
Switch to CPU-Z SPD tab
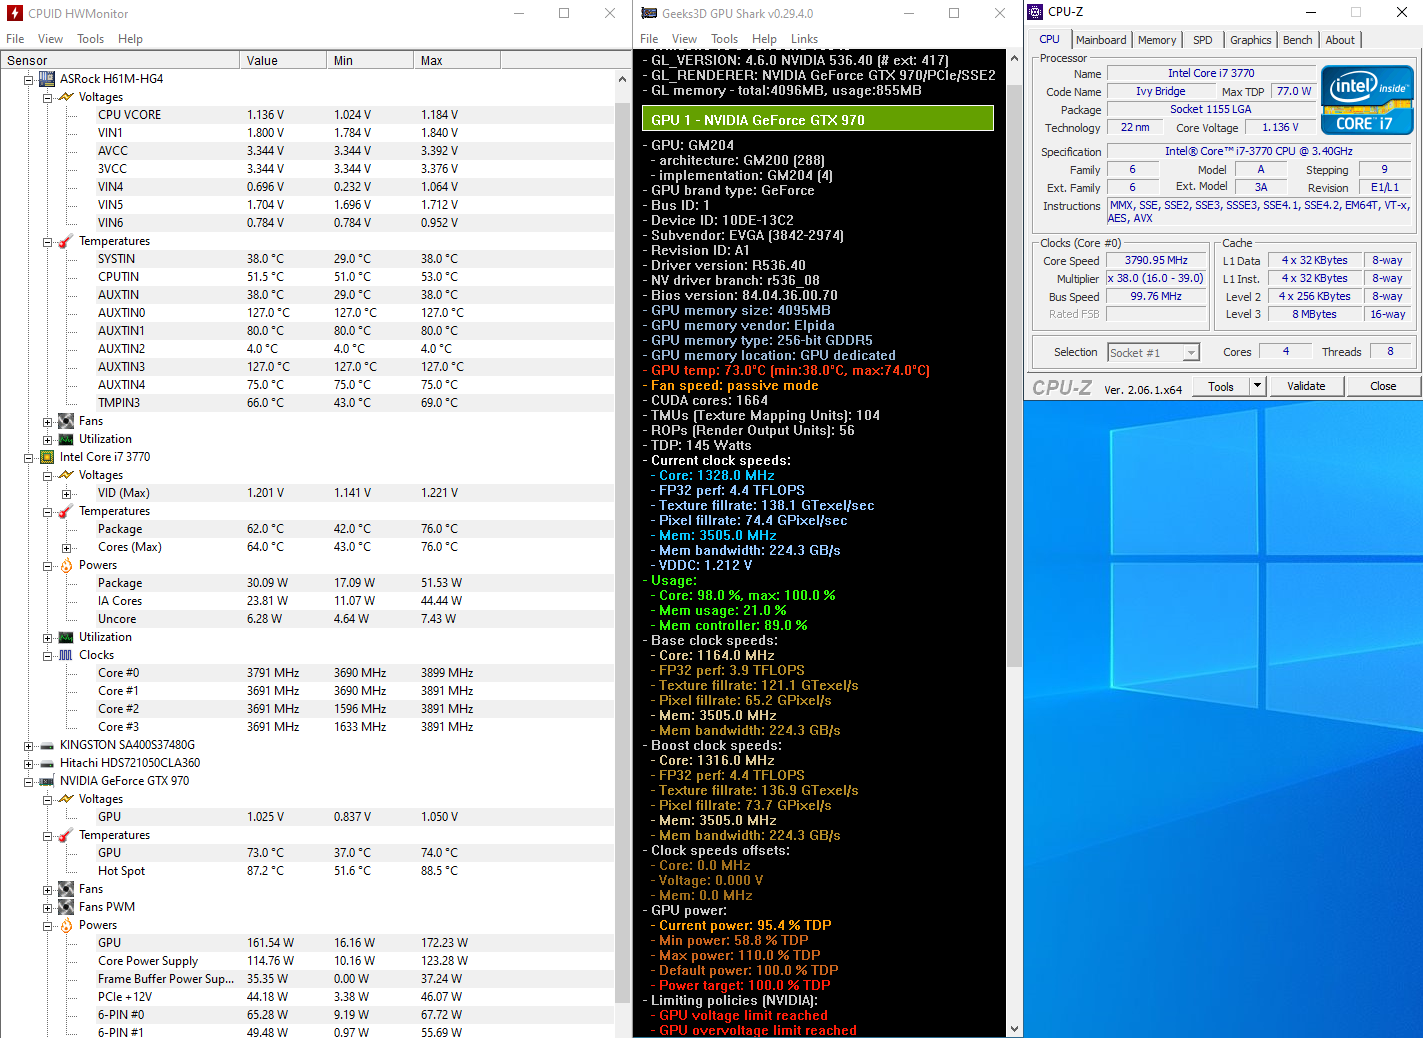pyautogui.click(x=1203, y=40)
